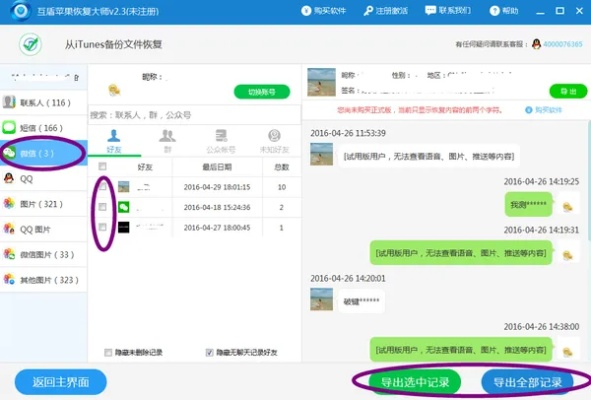The height and width of the screenshot is (400, 591).
Task: Click the contacts icon beside 联系人
Action: (x=9, y=102)
